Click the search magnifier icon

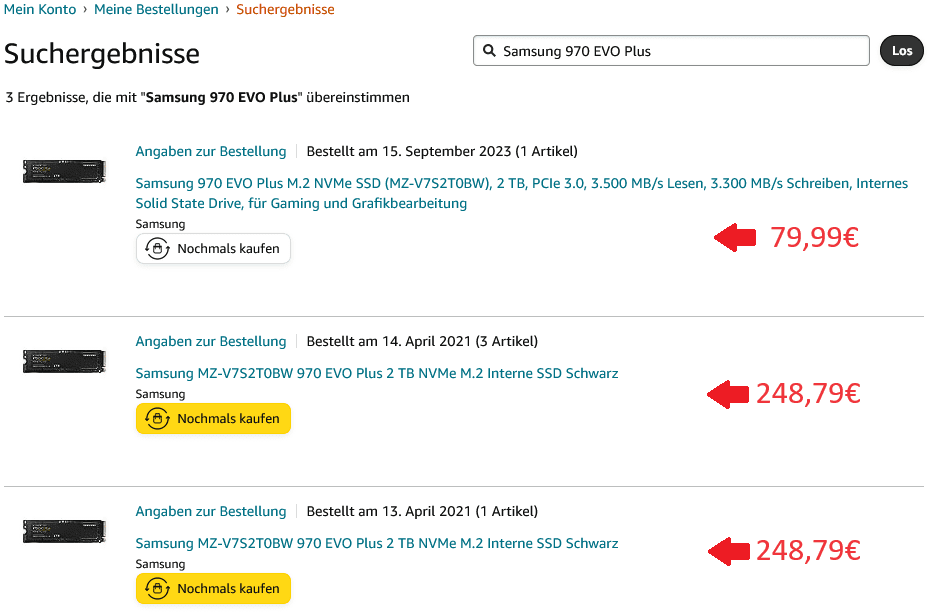(489, 50)
